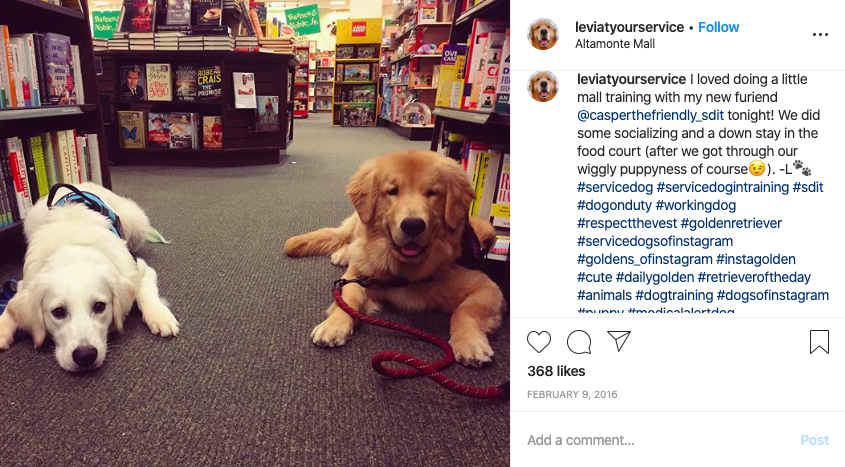
Task: Open the February 9, 2016 timestamp
Action: click(x=572, y=394)
